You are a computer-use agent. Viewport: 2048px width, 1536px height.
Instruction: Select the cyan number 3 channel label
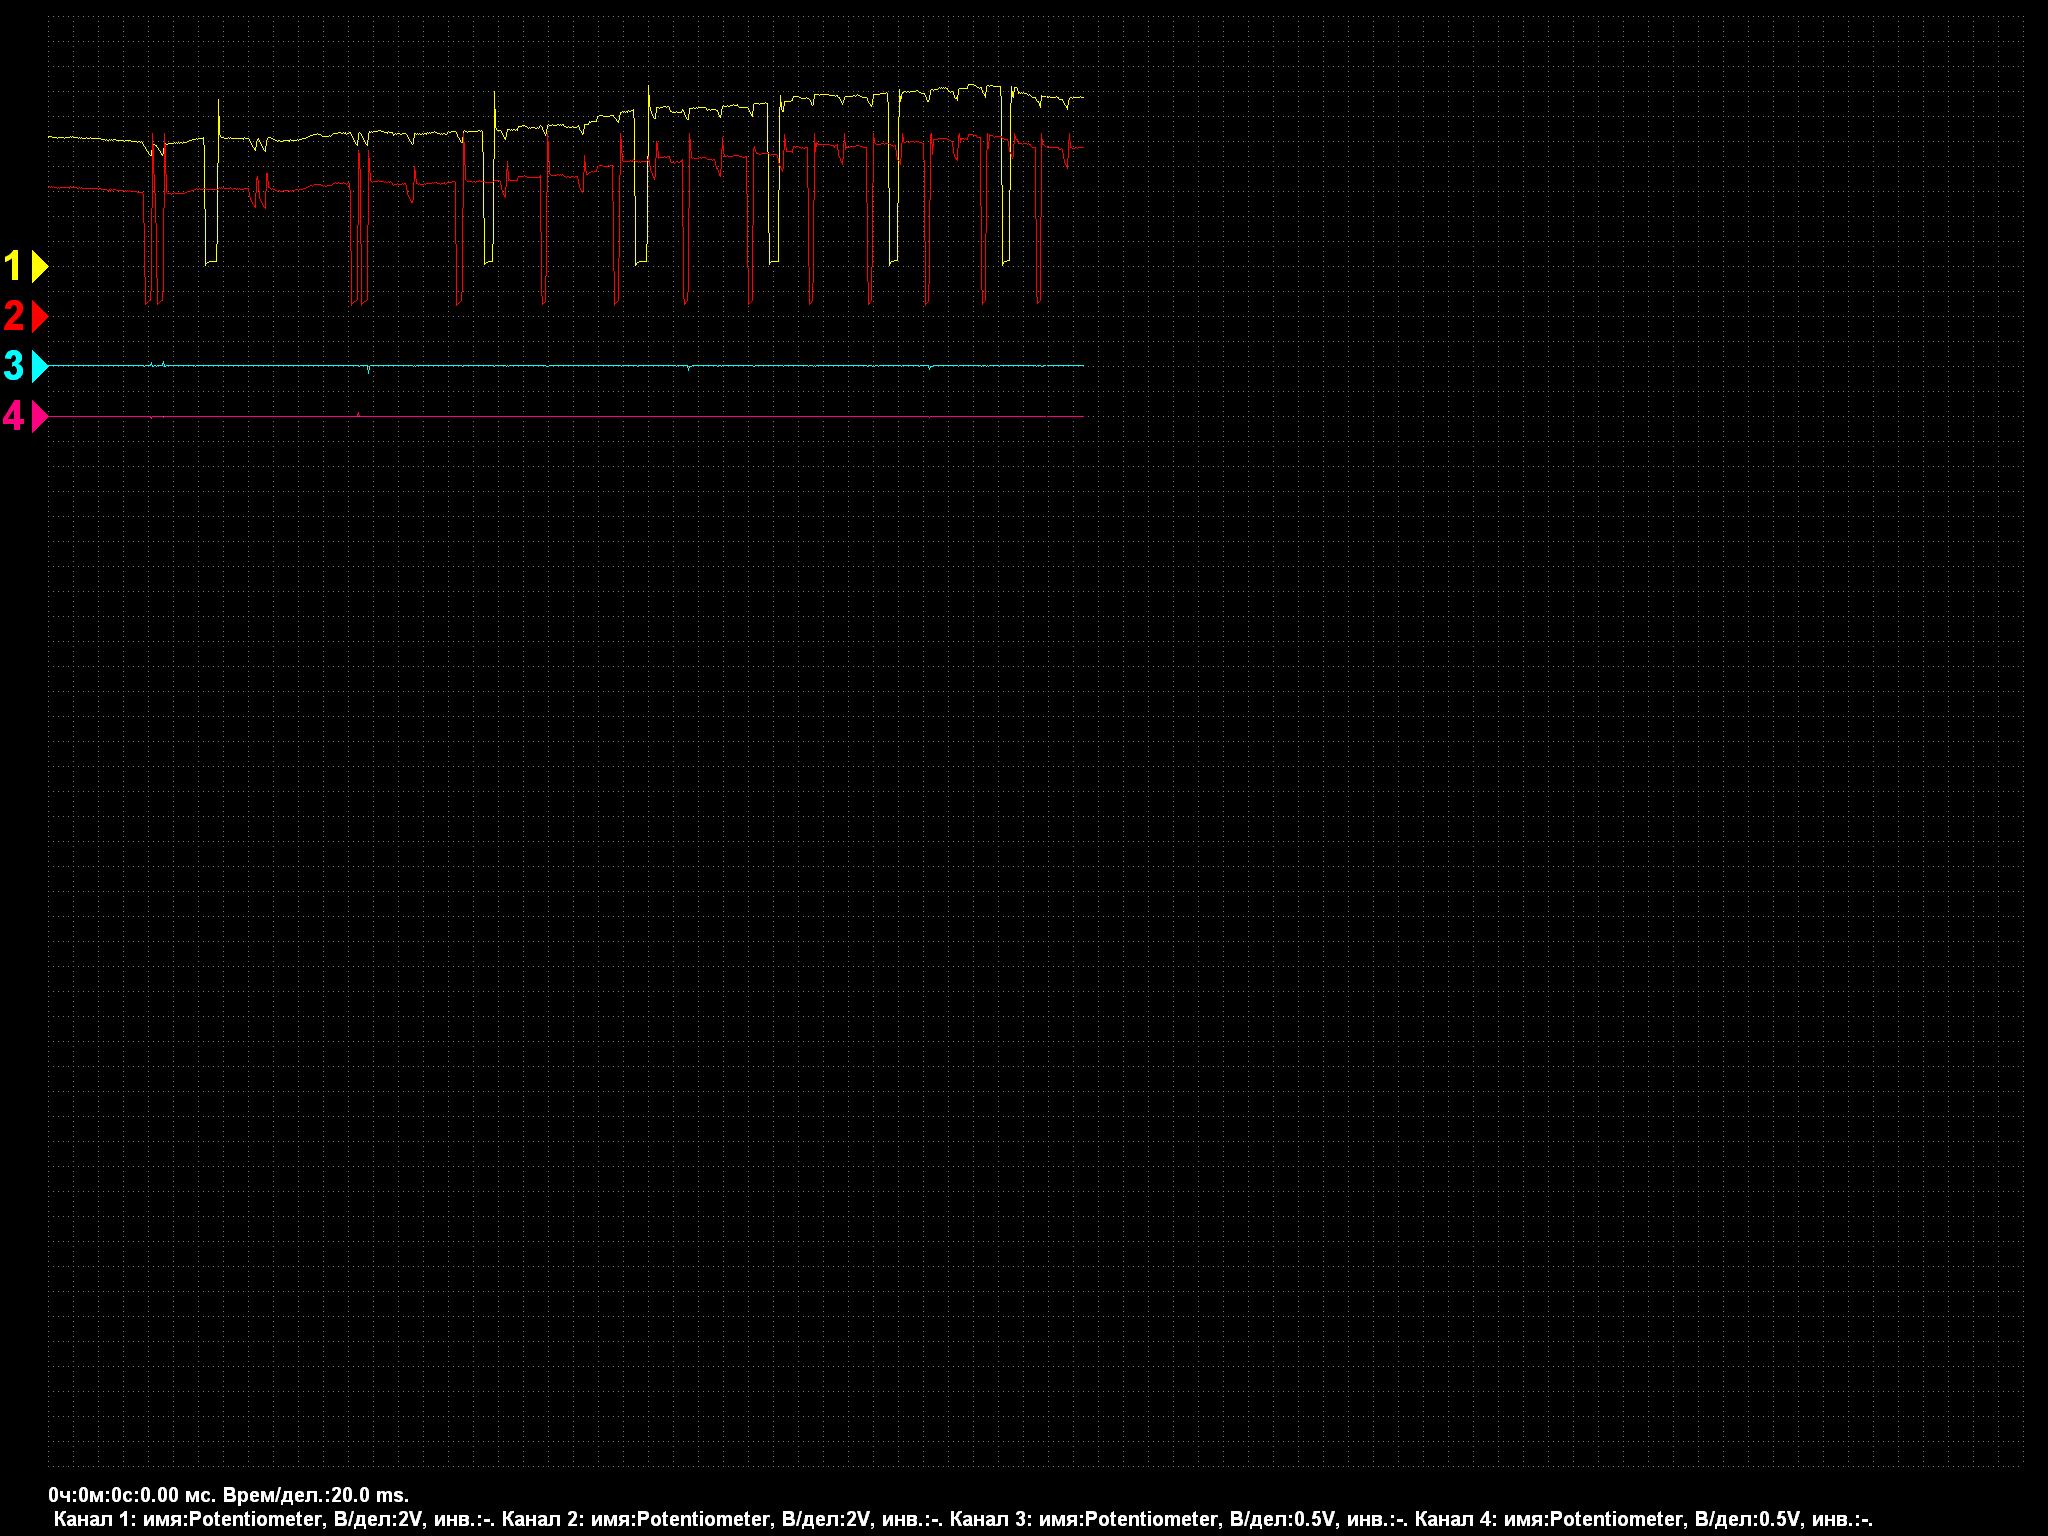point(14,367)
